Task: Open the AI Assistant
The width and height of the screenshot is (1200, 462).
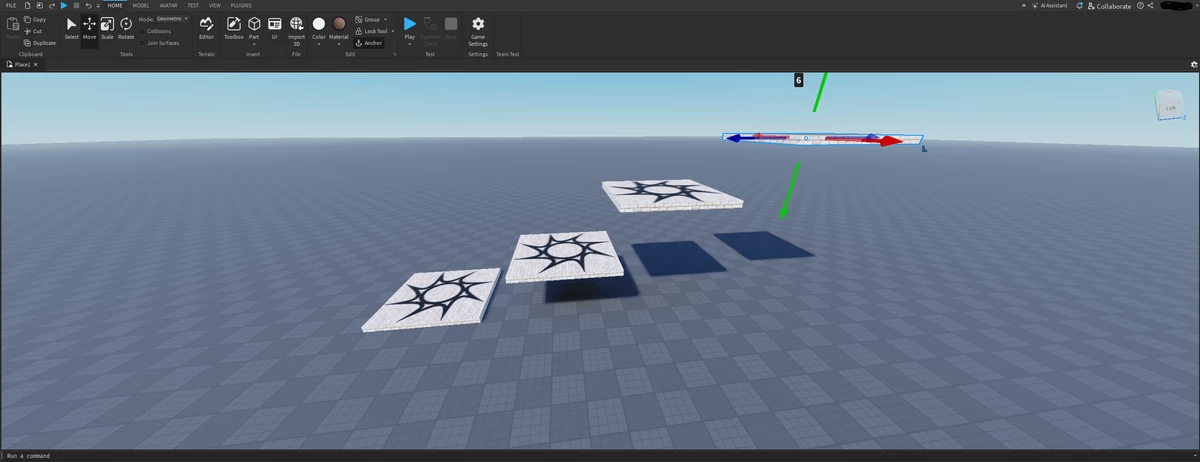Action: click(x=1049, y=6)
